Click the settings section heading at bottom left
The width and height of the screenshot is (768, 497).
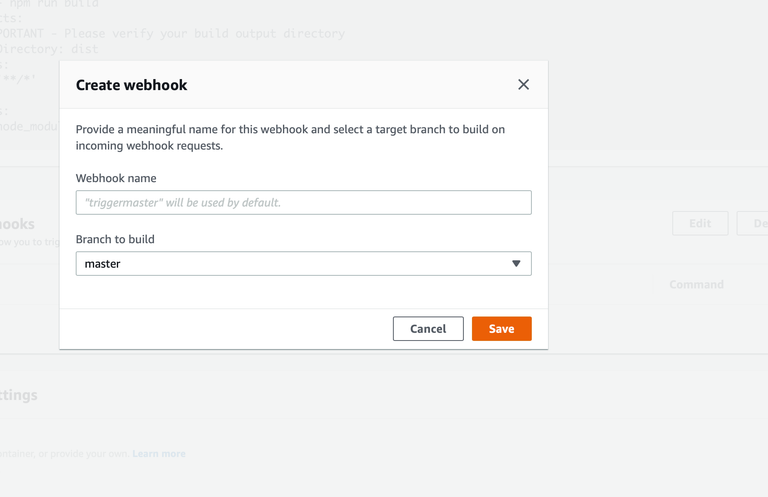tap(19, 395)
